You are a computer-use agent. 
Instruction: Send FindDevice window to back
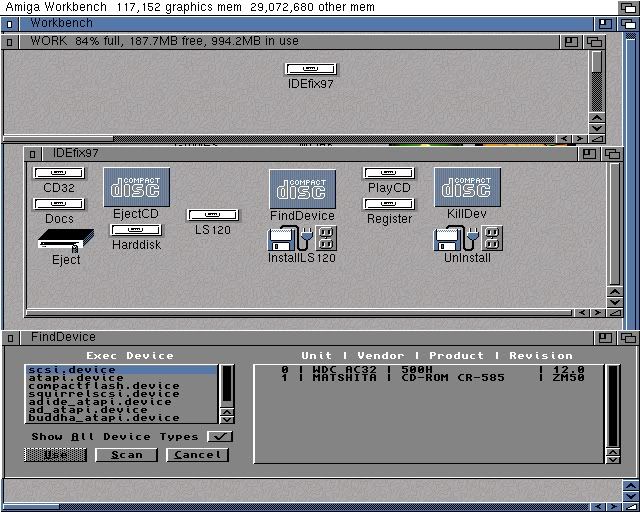point(629,338)
